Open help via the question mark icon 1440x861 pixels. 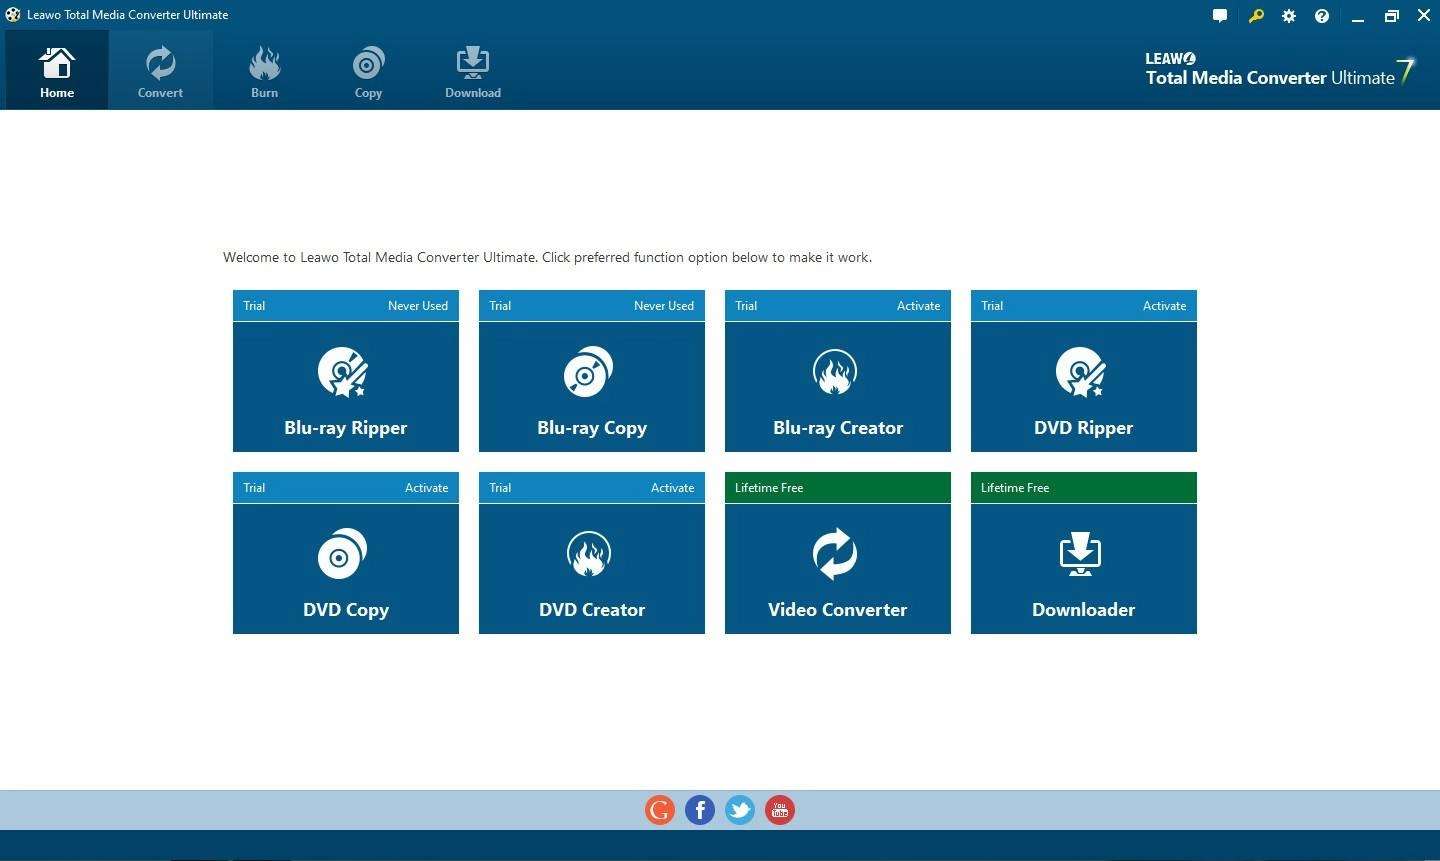coord(1322,16)
